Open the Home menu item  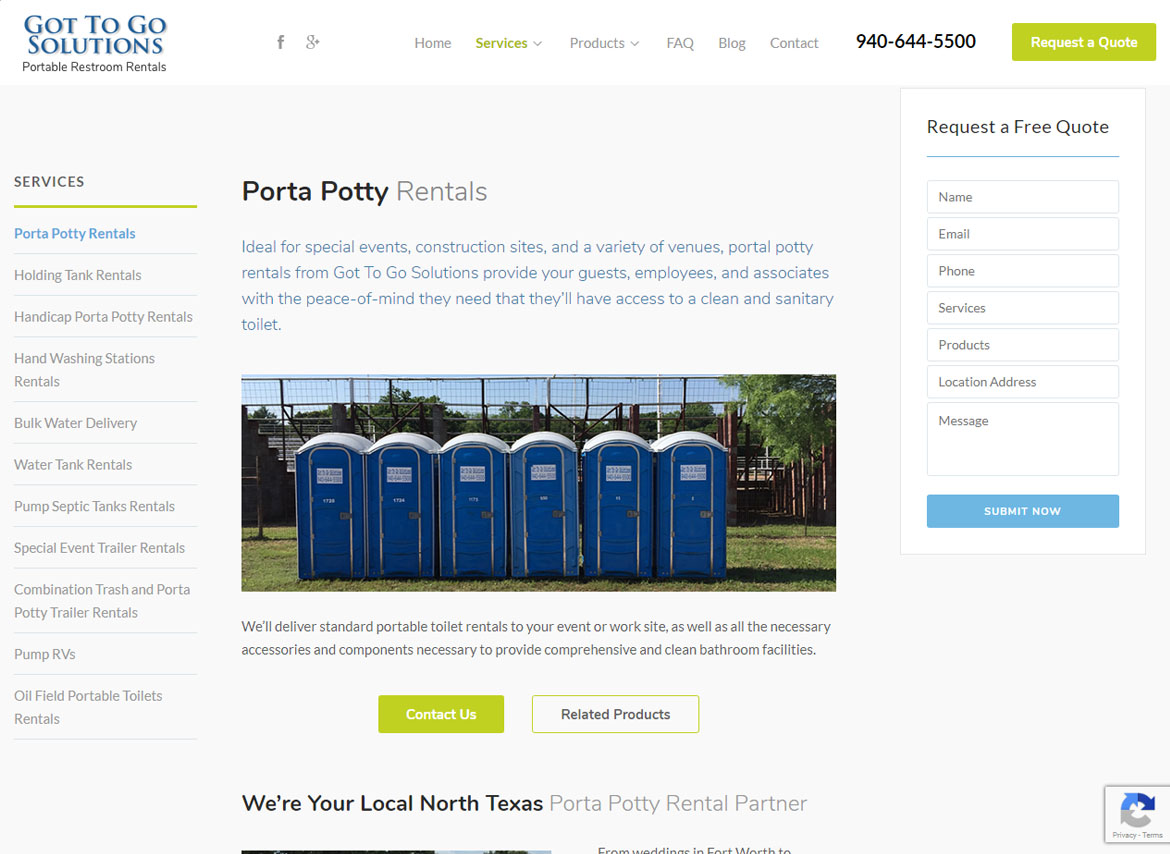click(x=433, y=43)
